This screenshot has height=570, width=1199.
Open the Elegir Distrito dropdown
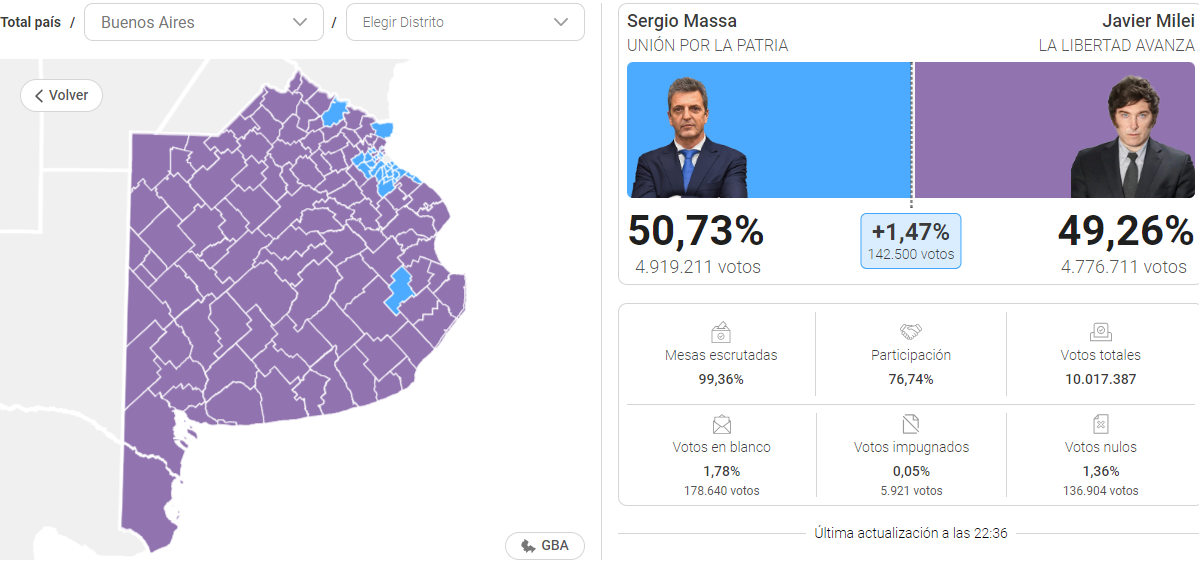pos(465,22)
